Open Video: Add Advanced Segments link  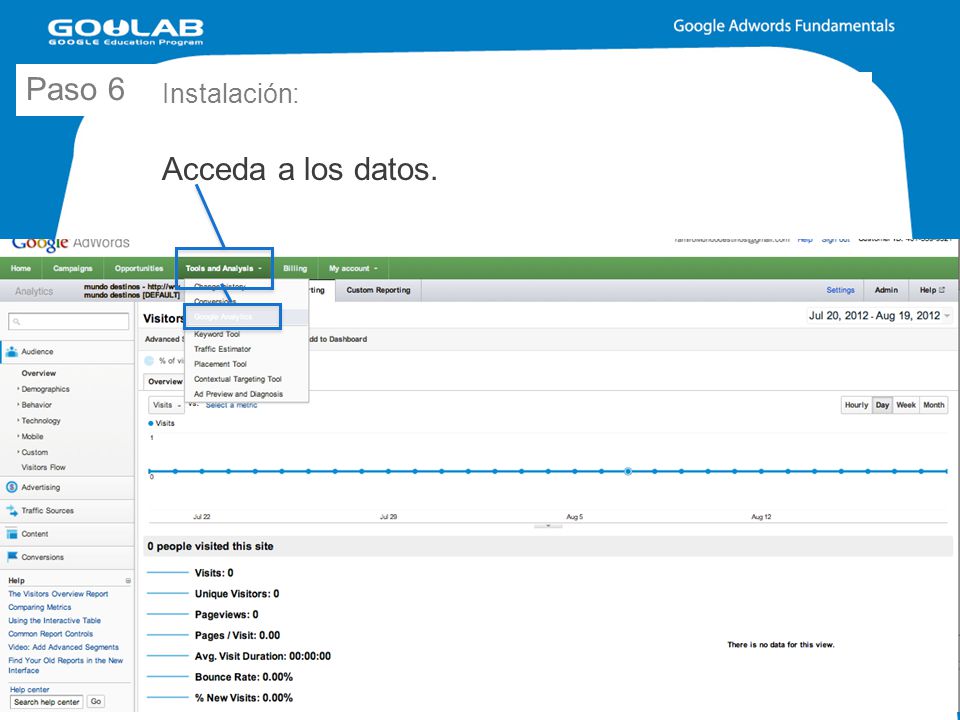tap(64, 647)
